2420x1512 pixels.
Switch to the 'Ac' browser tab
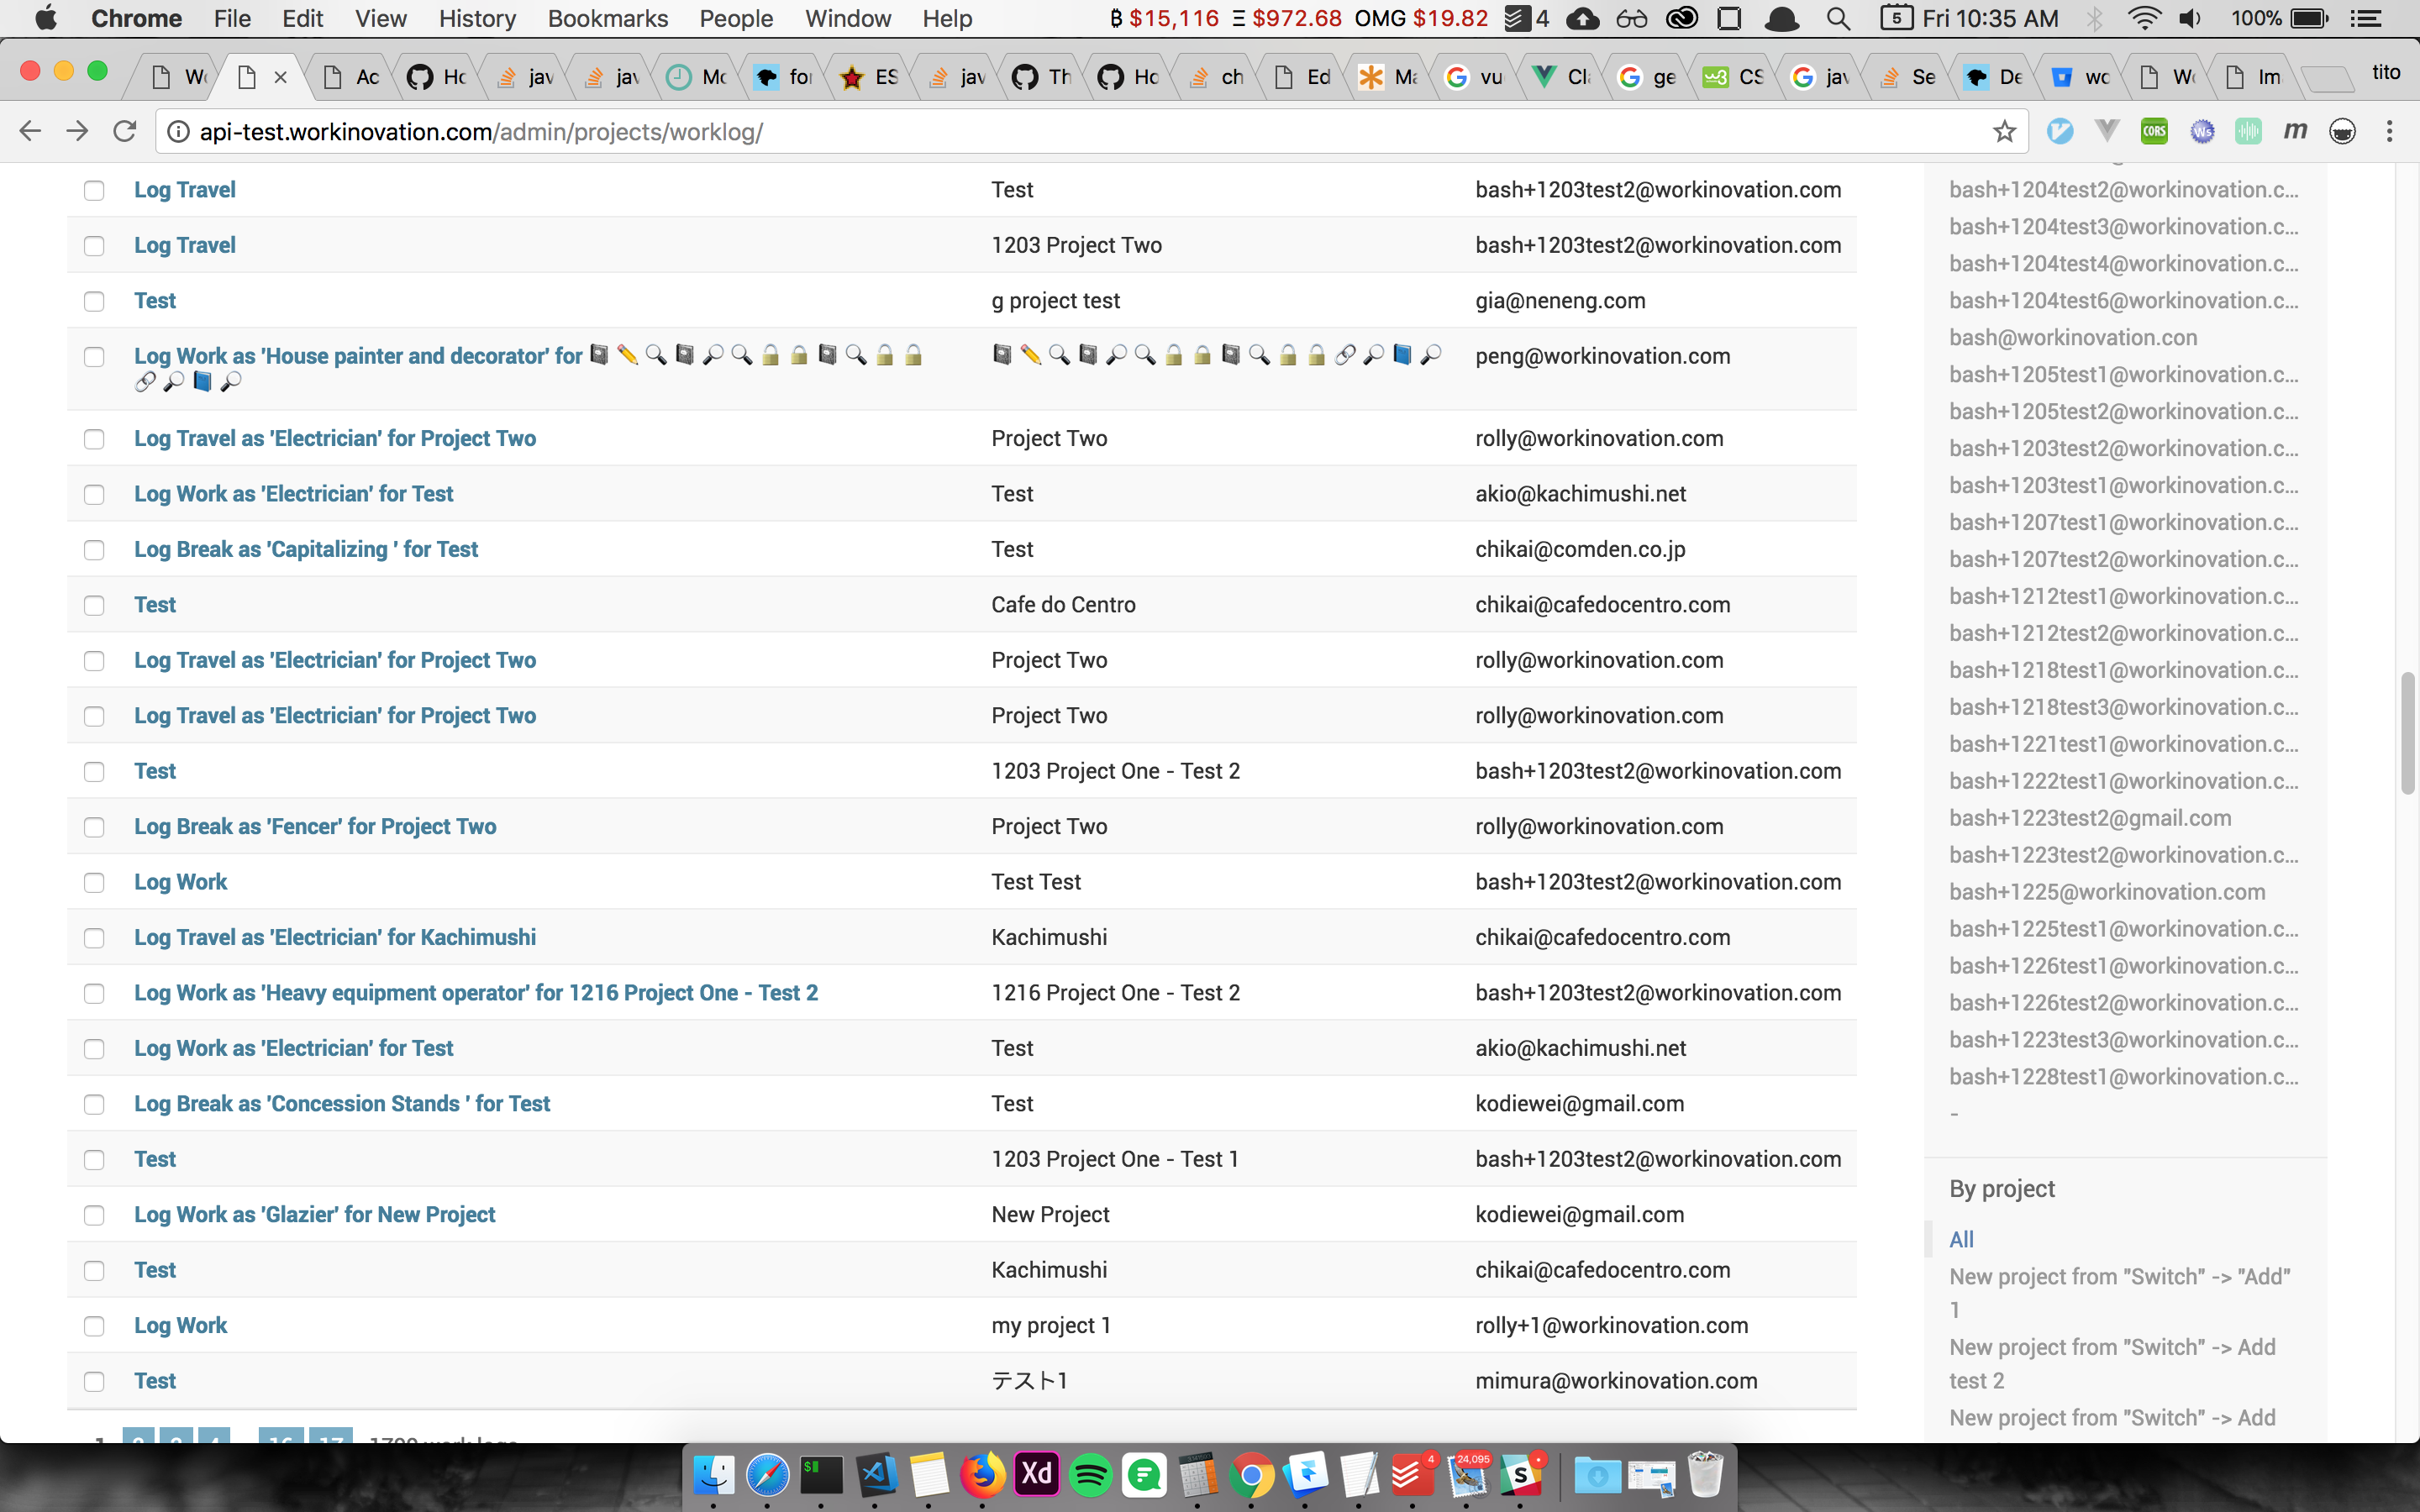[x=355, y=77]
